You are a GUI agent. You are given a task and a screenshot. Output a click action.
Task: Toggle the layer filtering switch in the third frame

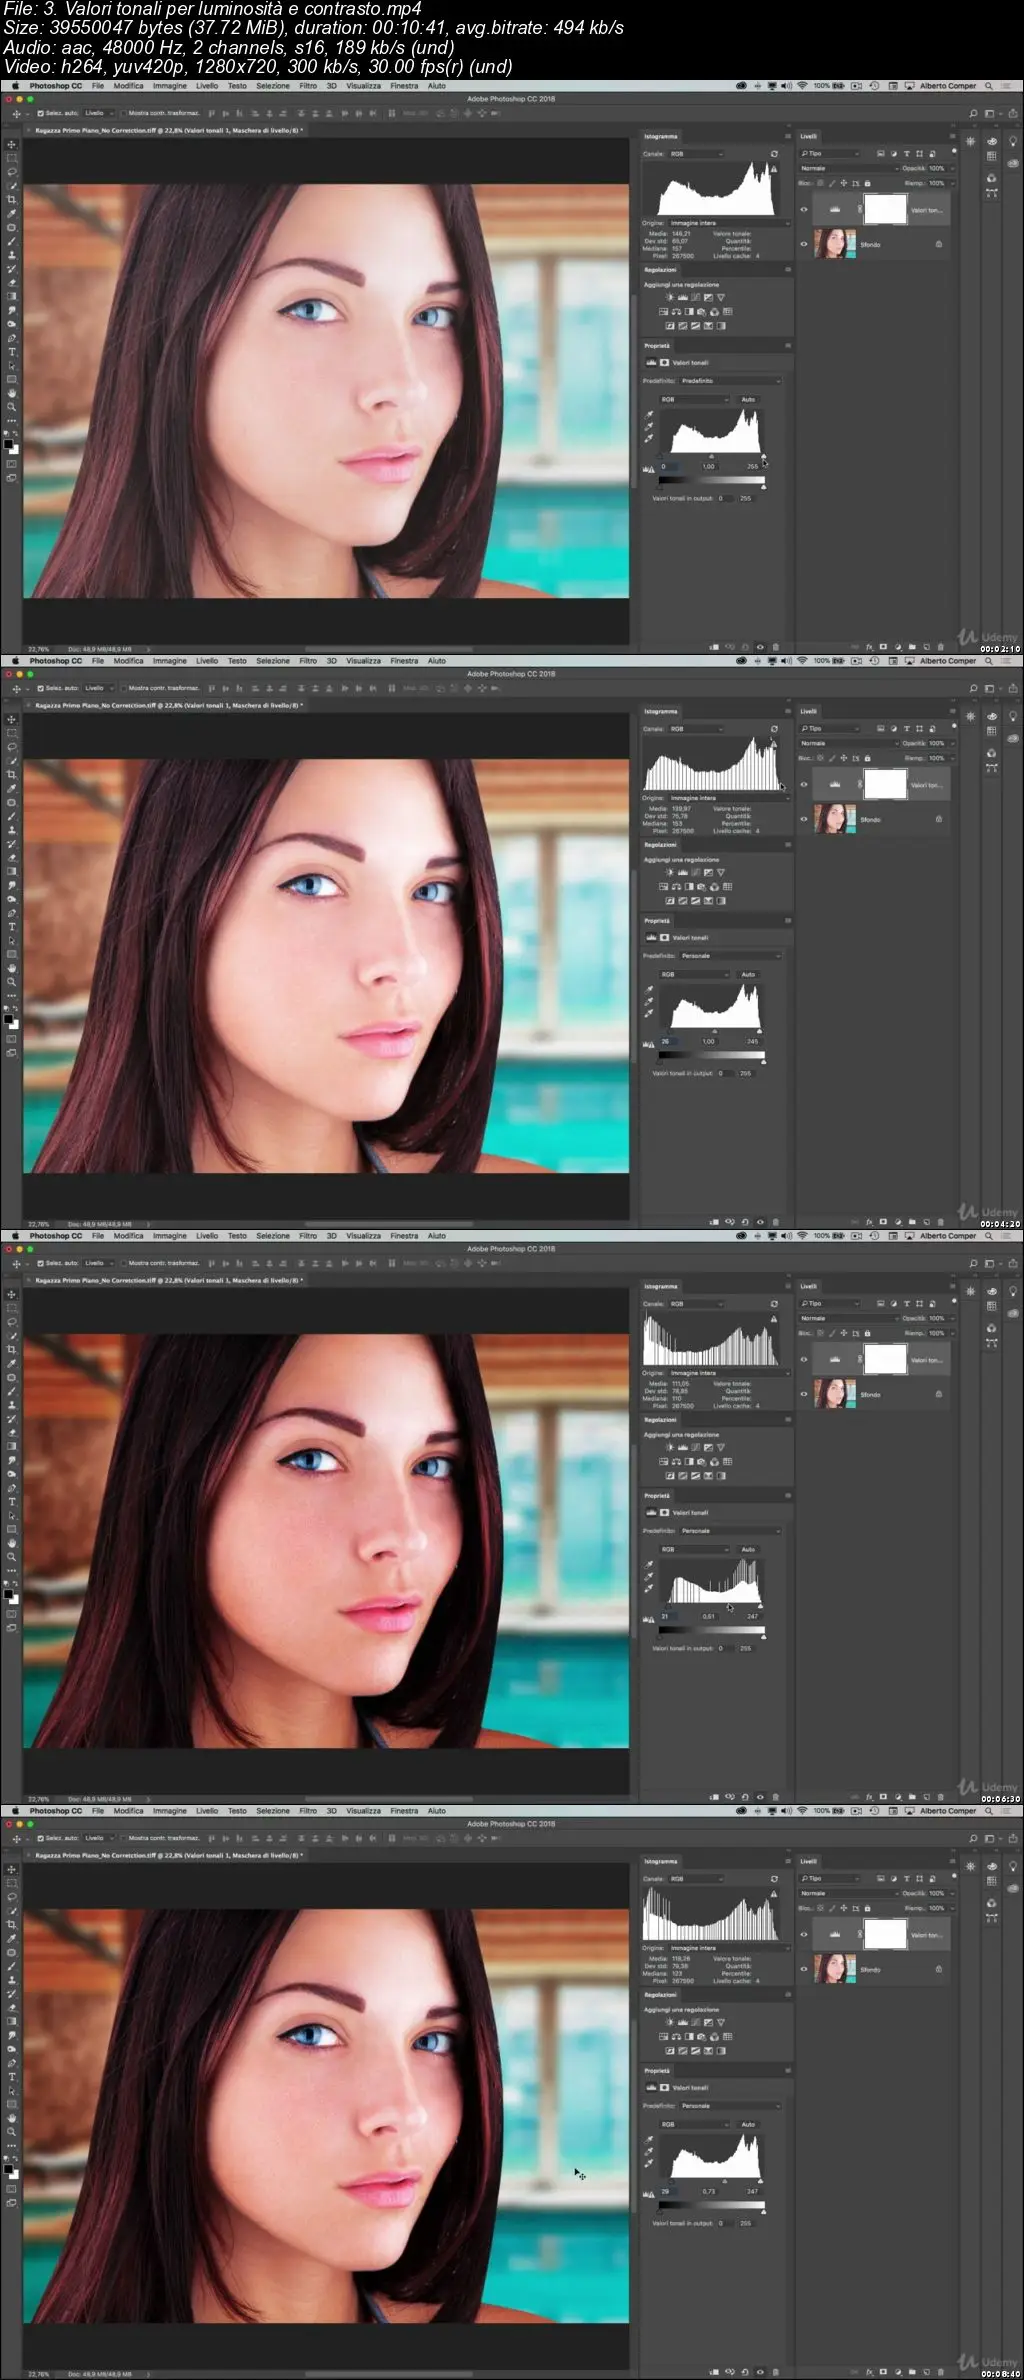pos(954,1302)
